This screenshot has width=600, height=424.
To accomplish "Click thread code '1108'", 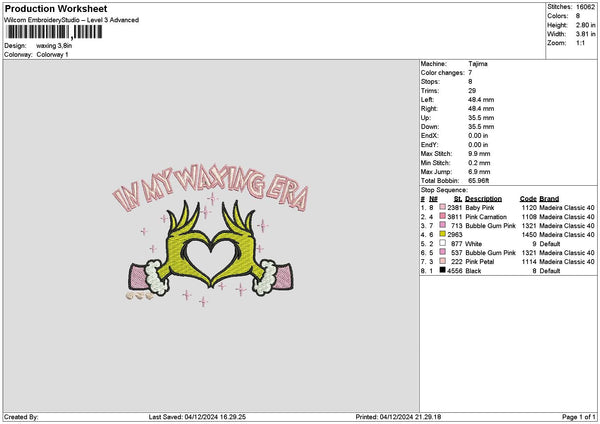I will 529,217.
